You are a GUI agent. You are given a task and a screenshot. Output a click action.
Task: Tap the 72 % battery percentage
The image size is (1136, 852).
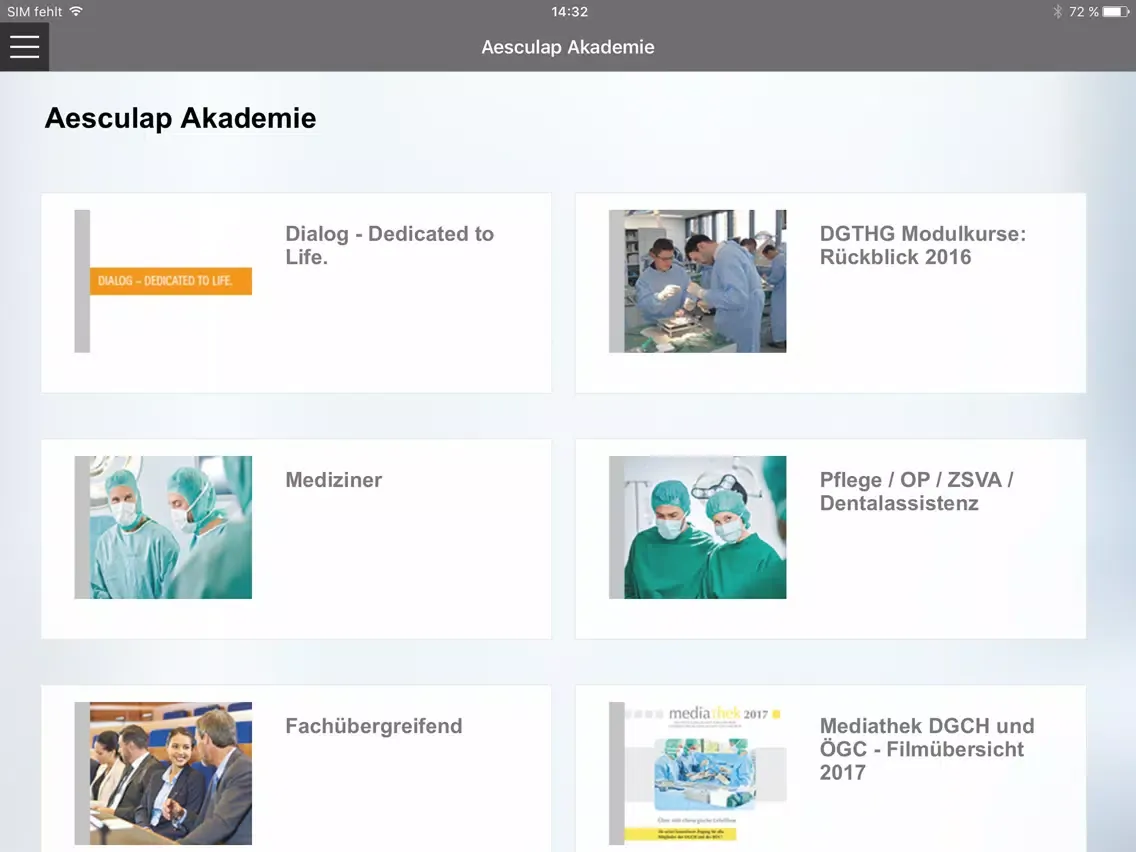coord(1084,12)
